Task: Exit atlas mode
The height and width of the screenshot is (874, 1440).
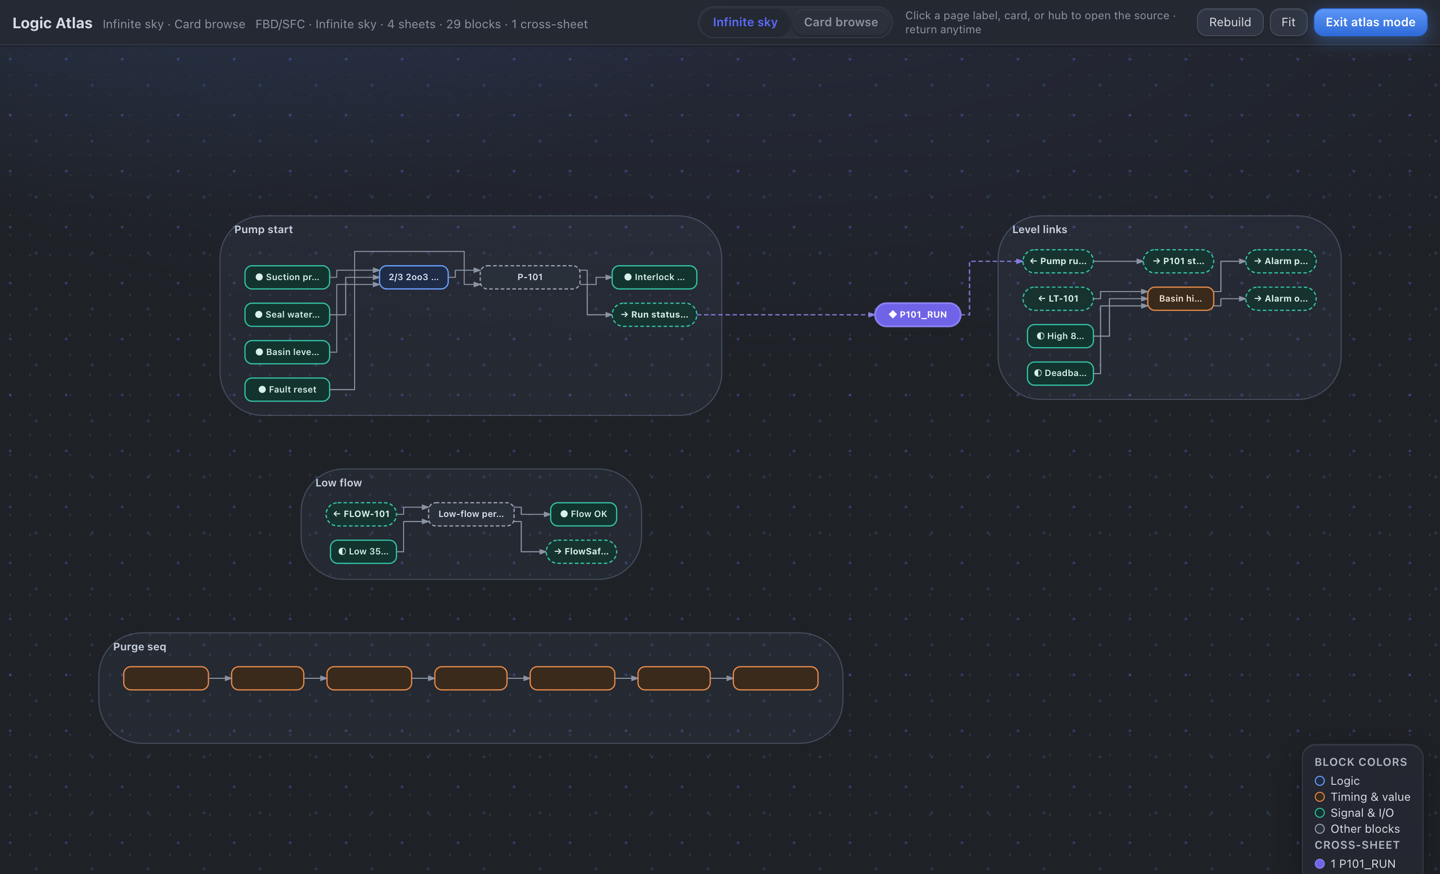Action: pos(1370,22)
